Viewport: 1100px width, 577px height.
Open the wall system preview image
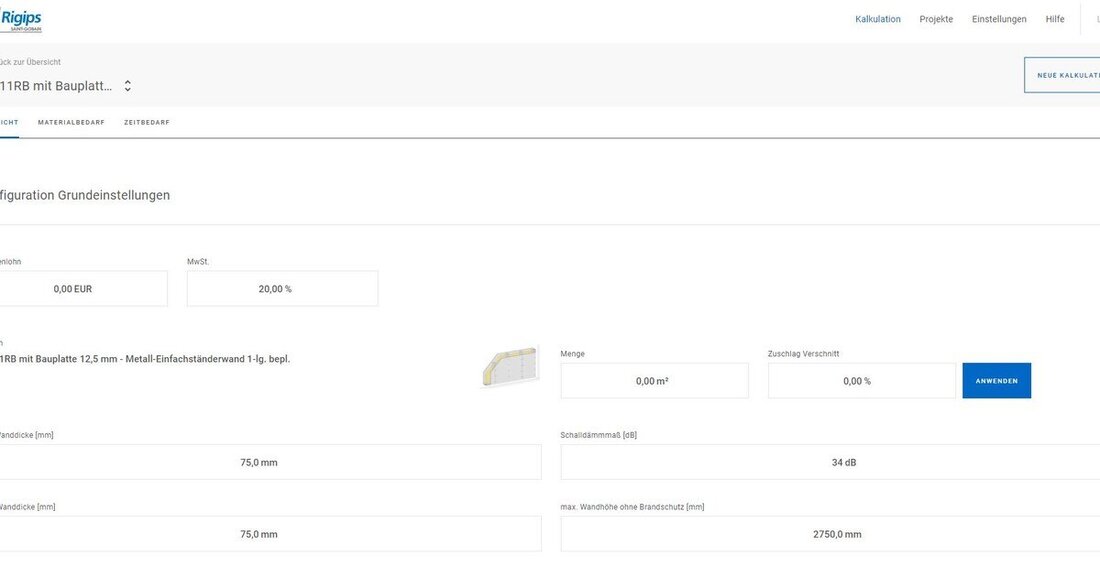click(x=510, y=367)
